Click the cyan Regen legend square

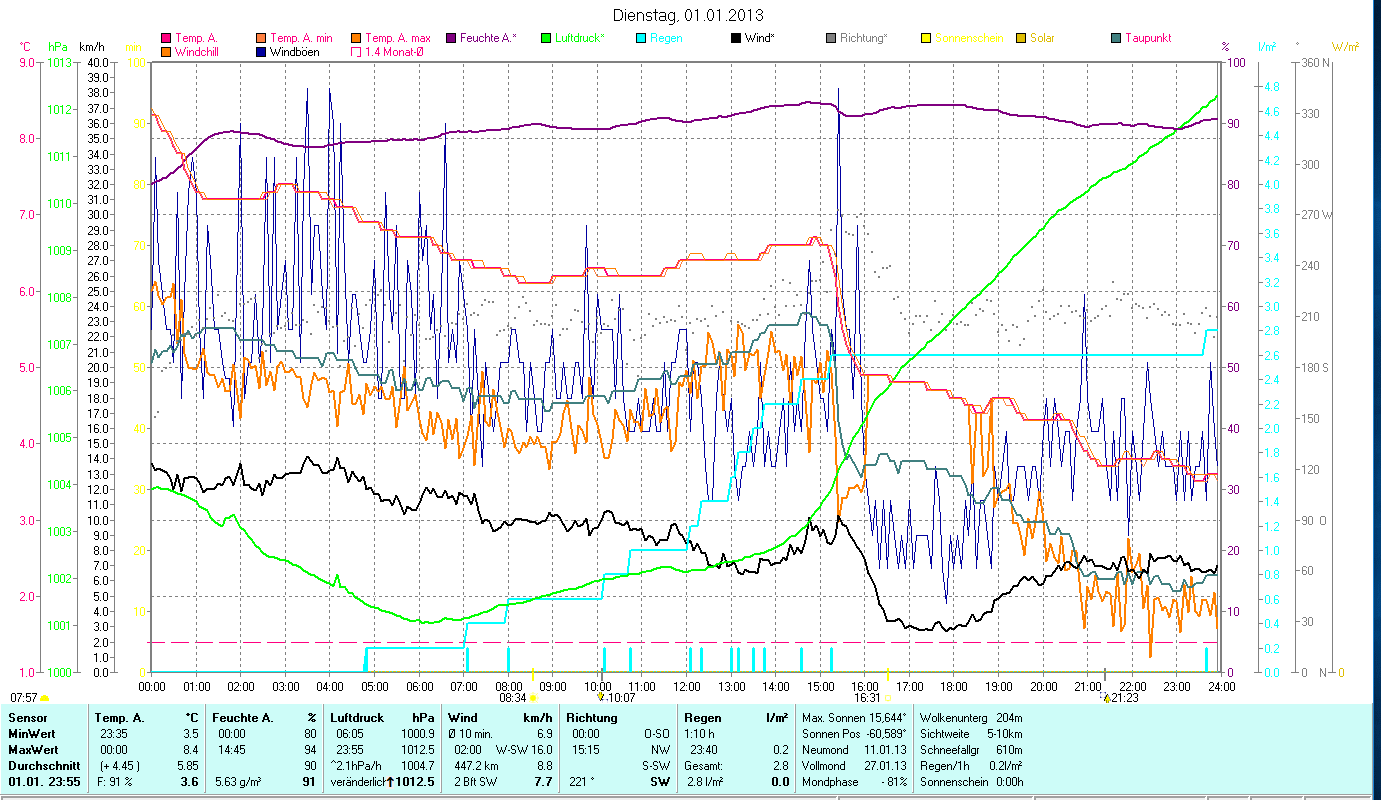pos(641,39)
